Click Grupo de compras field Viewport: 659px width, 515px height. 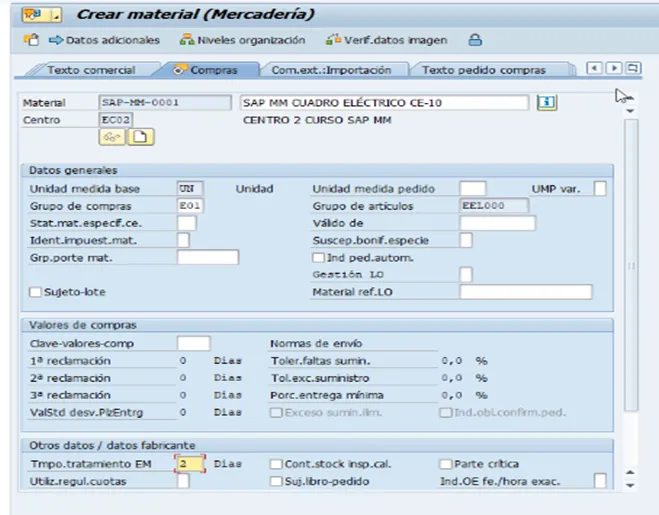(190, 206)
